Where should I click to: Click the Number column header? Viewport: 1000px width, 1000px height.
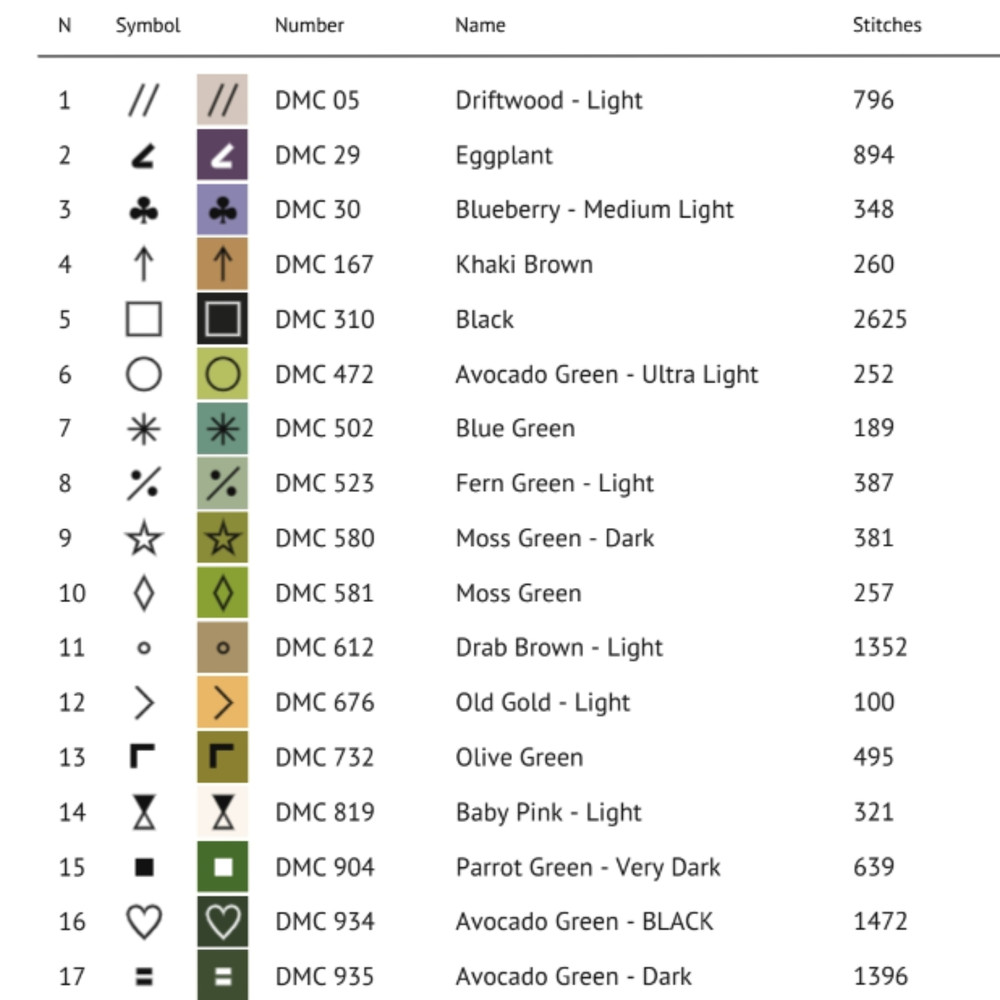309,25
